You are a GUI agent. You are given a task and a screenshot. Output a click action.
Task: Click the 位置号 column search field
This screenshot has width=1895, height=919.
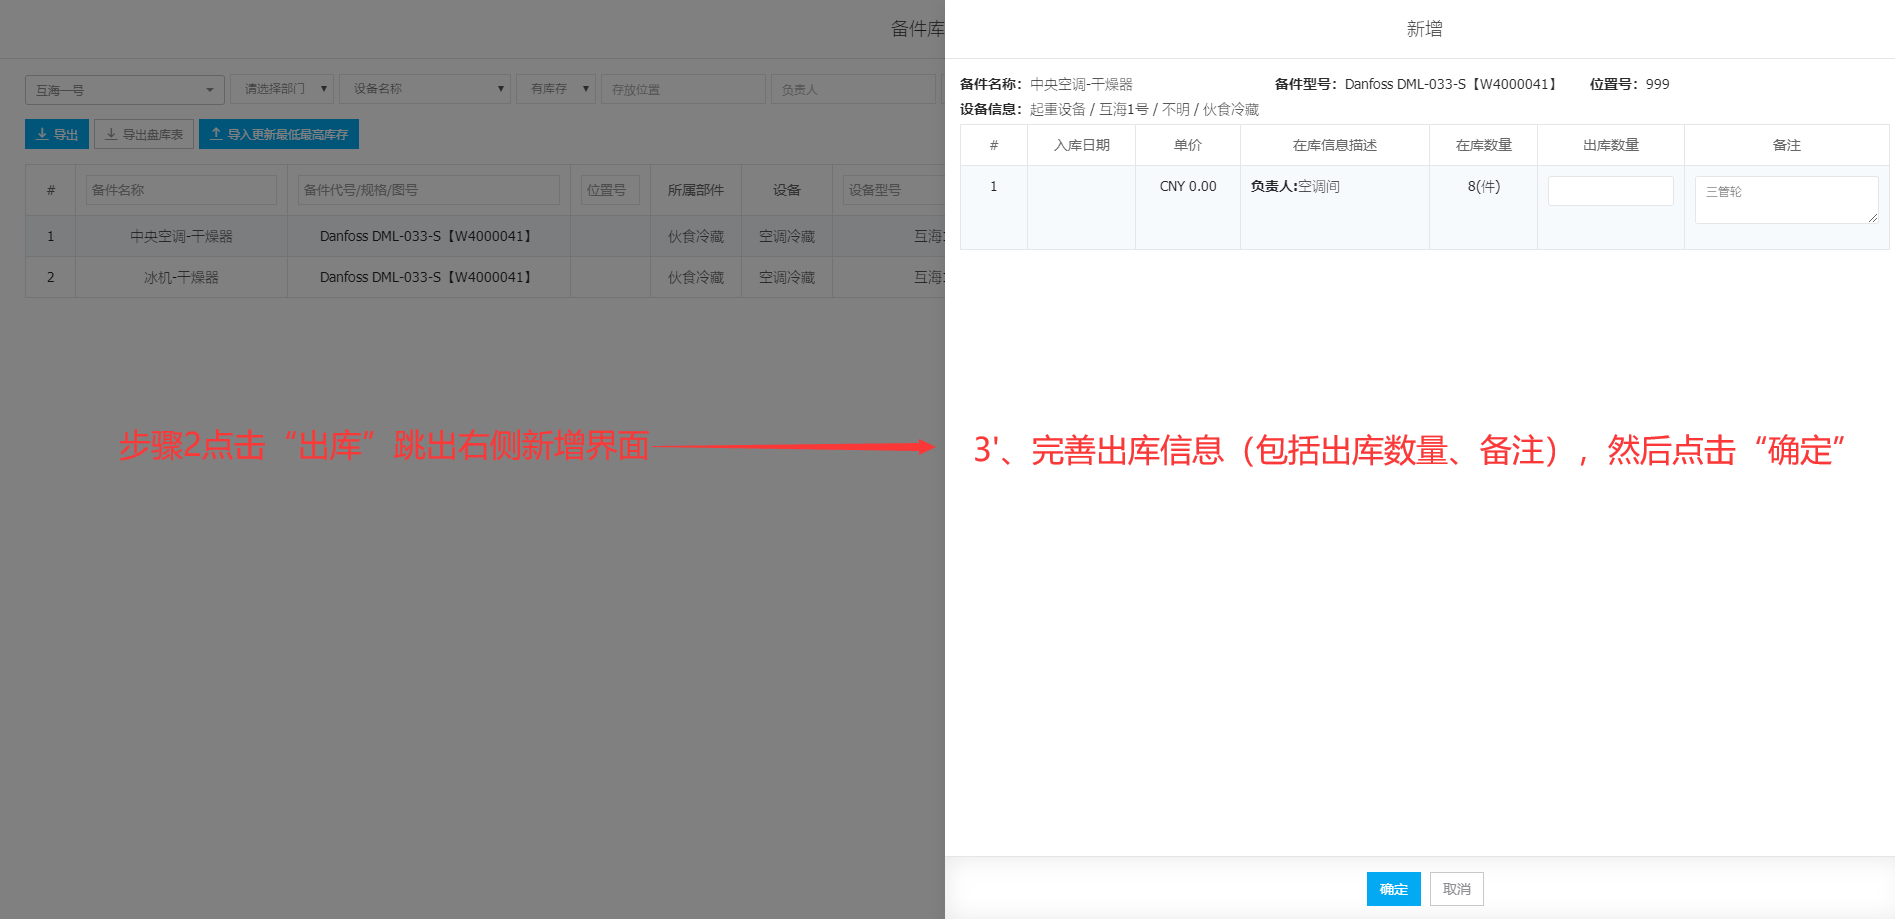coord(610,190)
